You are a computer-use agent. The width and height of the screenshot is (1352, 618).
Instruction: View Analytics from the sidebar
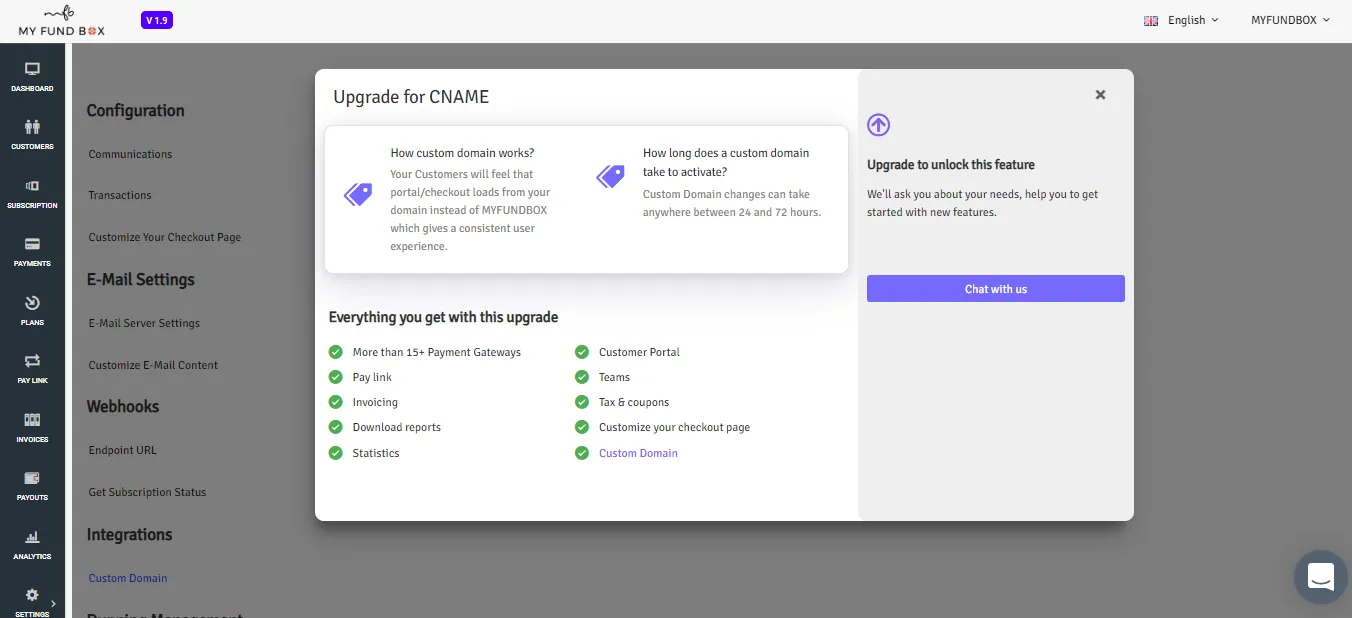[32, 544]
